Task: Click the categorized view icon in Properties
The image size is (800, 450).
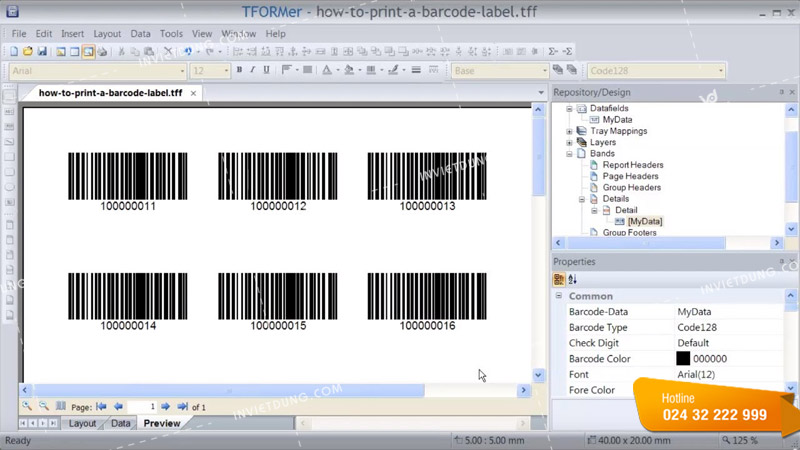Action: [559, 279]
